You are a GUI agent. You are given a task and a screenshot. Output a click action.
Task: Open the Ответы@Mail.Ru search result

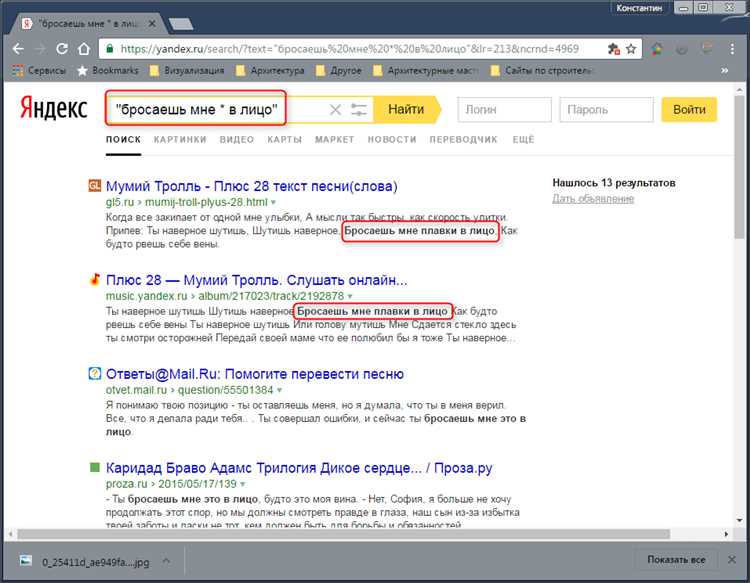click(x=255, y=374)
